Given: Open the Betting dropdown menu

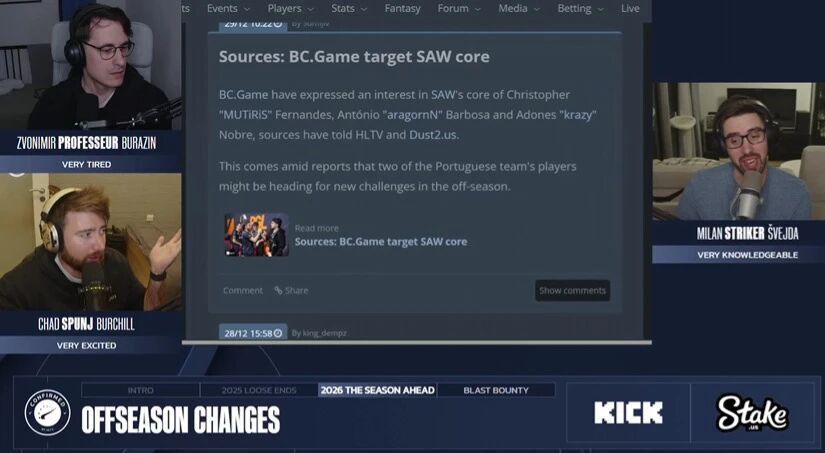Looking at the screenshot, I should [580, 8].
